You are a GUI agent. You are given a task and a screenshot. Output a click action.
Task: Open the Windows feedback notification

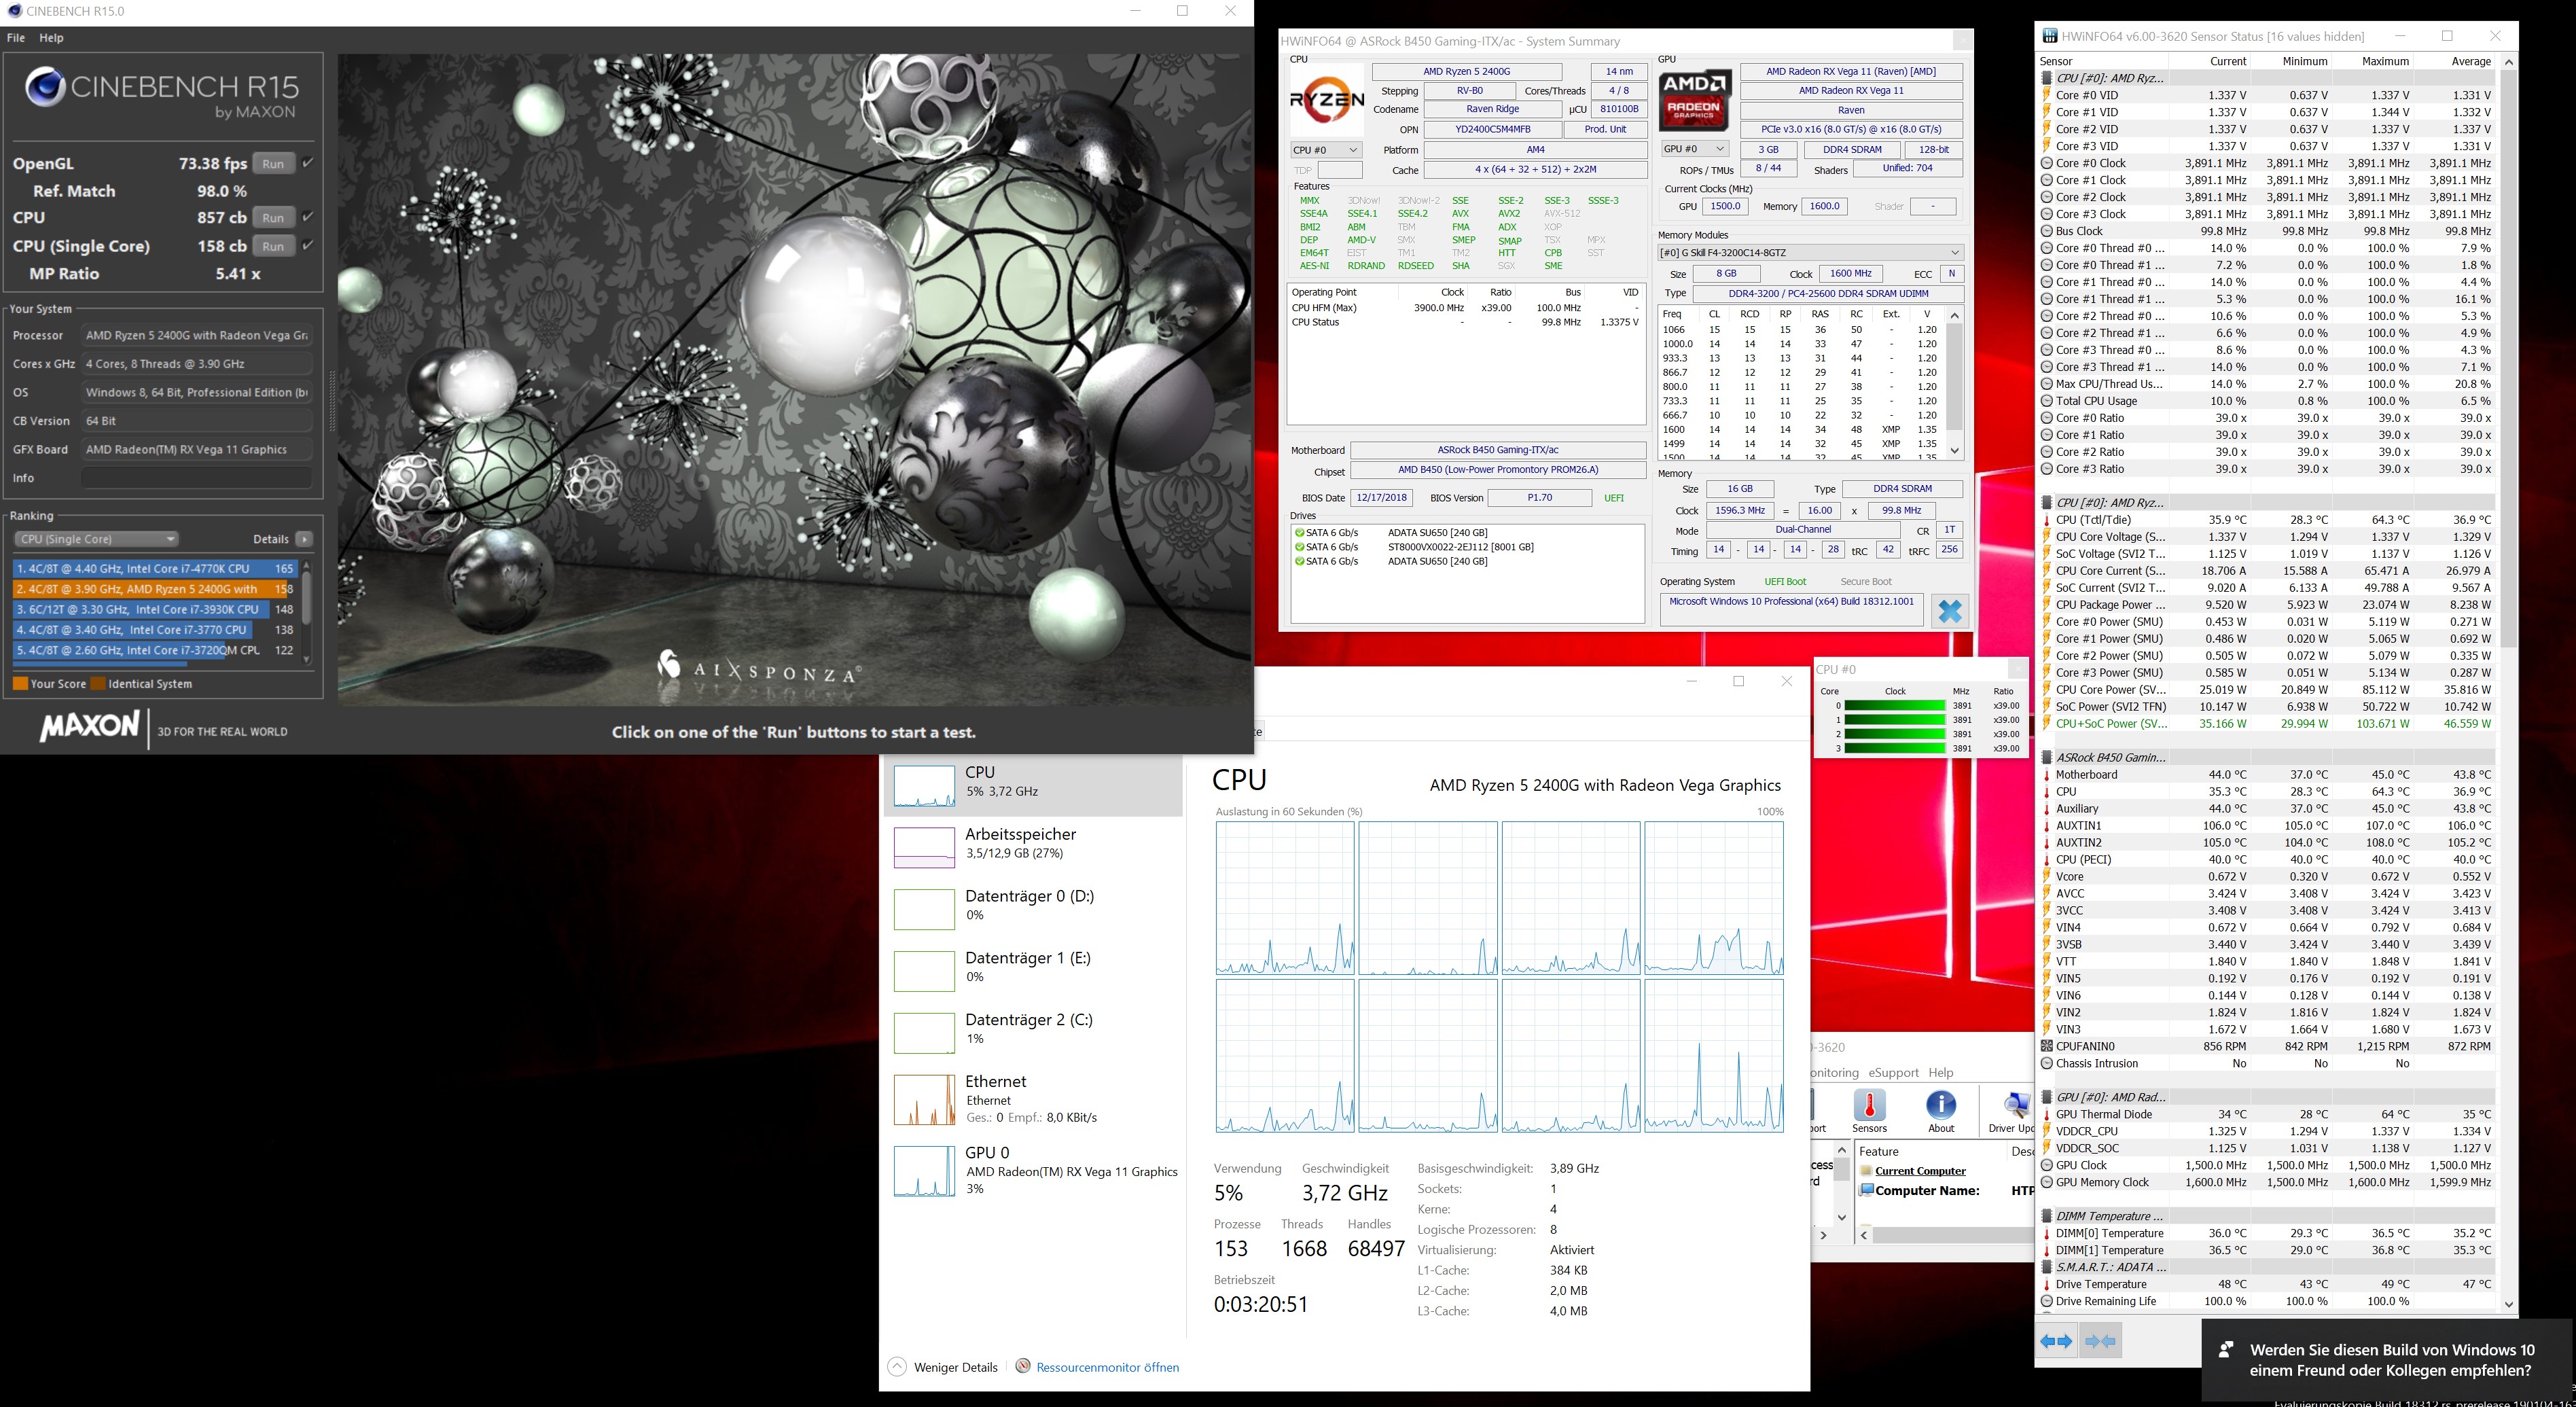pos(2387,1360)
